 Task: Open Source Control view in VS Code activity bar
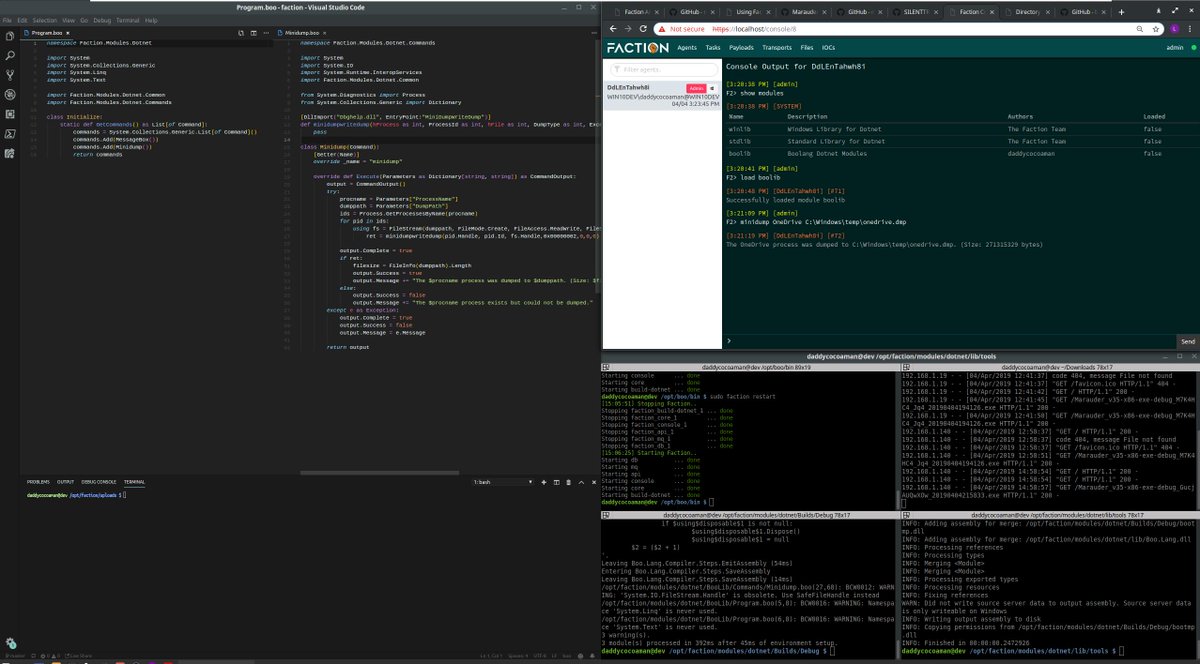[x=10, y=76]
